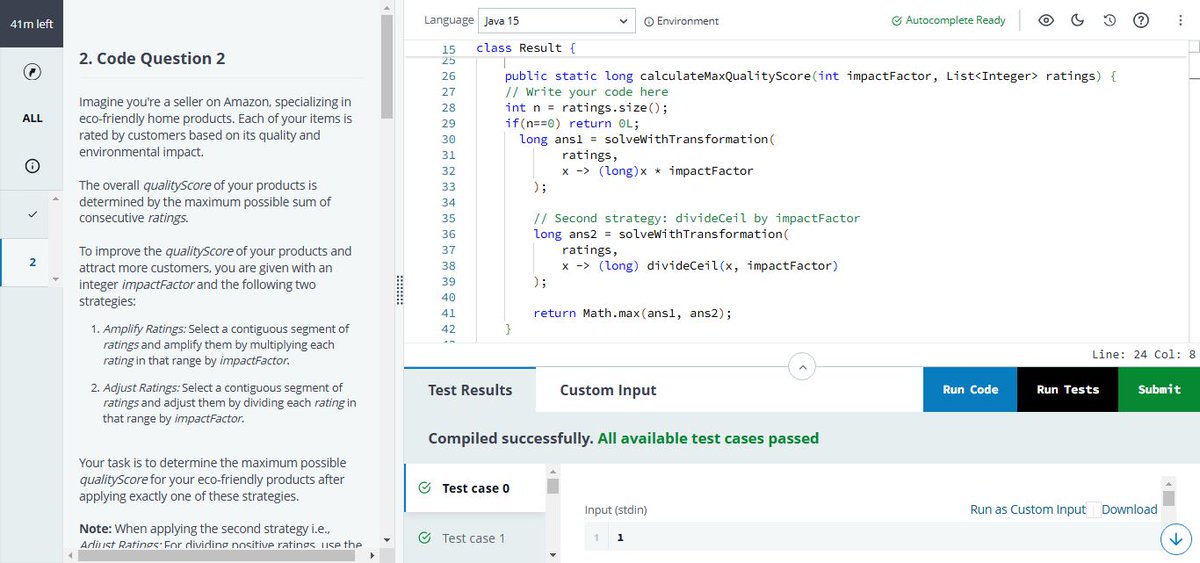This screenshot has width=1200, height=563.
Task: Open the Environment info link
Action: 681,21
